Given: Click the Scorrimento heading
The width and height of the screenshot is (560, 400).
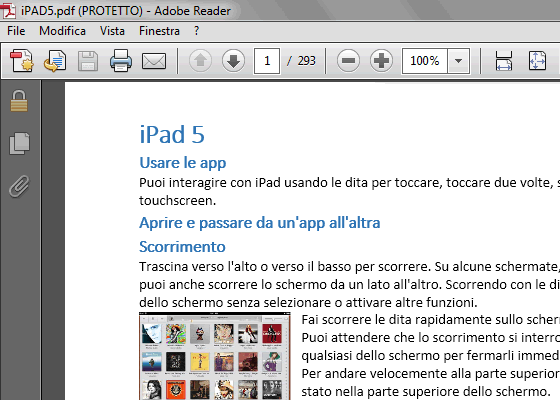Looking at the screenshot, I should [182, 247].
